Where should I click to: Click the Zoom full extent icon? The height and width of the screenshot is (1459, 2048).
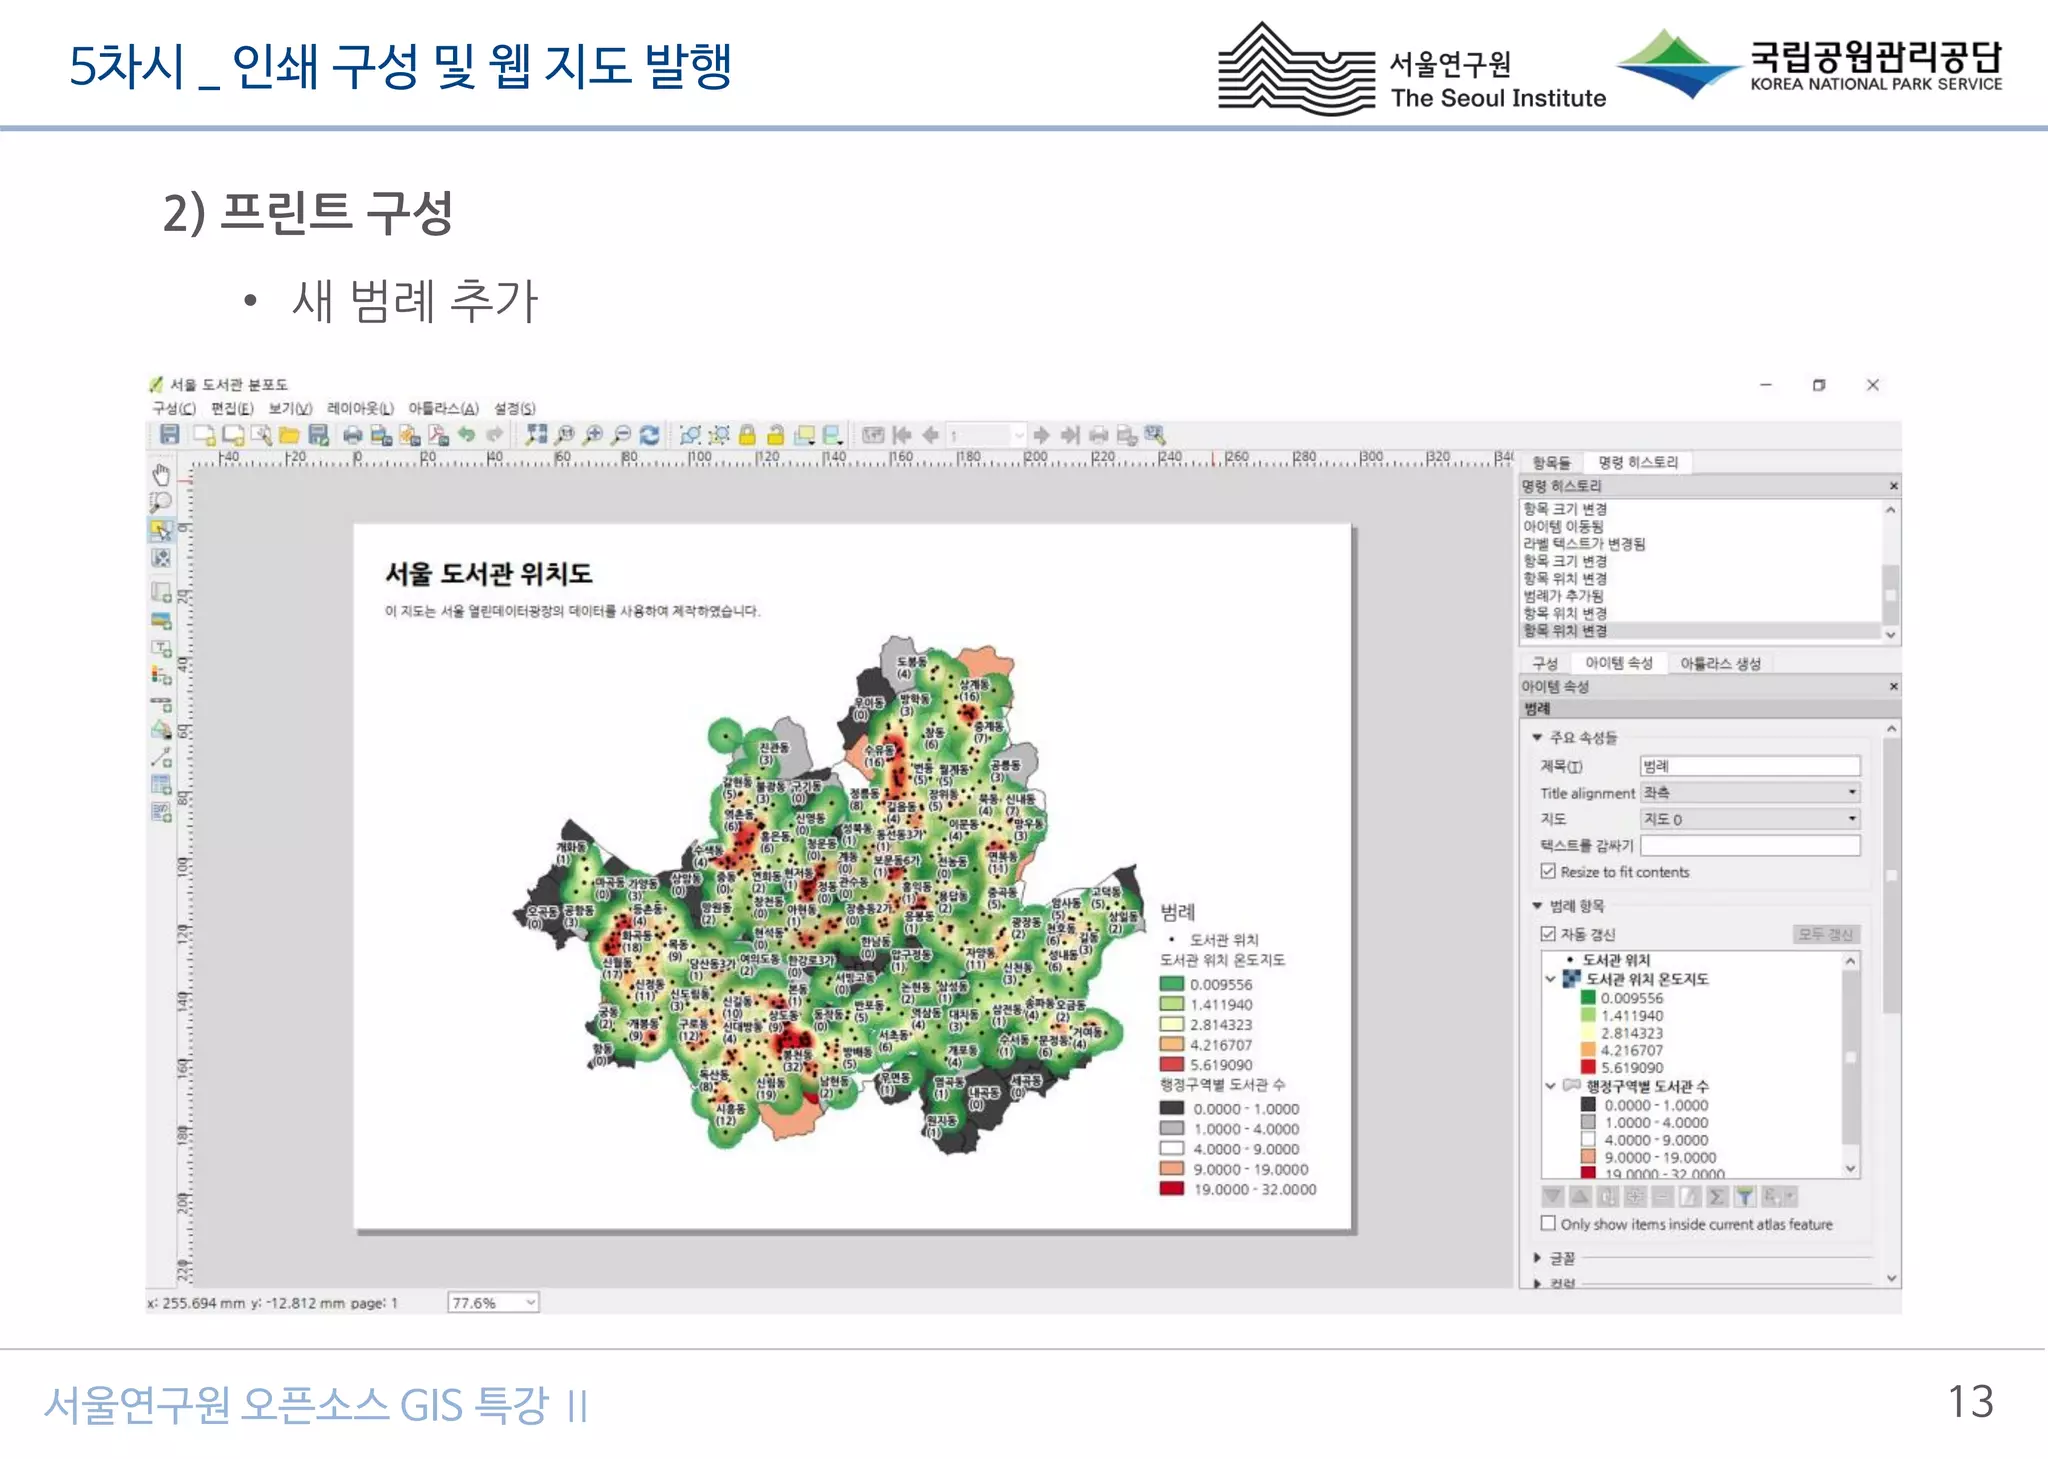point(537,435)
